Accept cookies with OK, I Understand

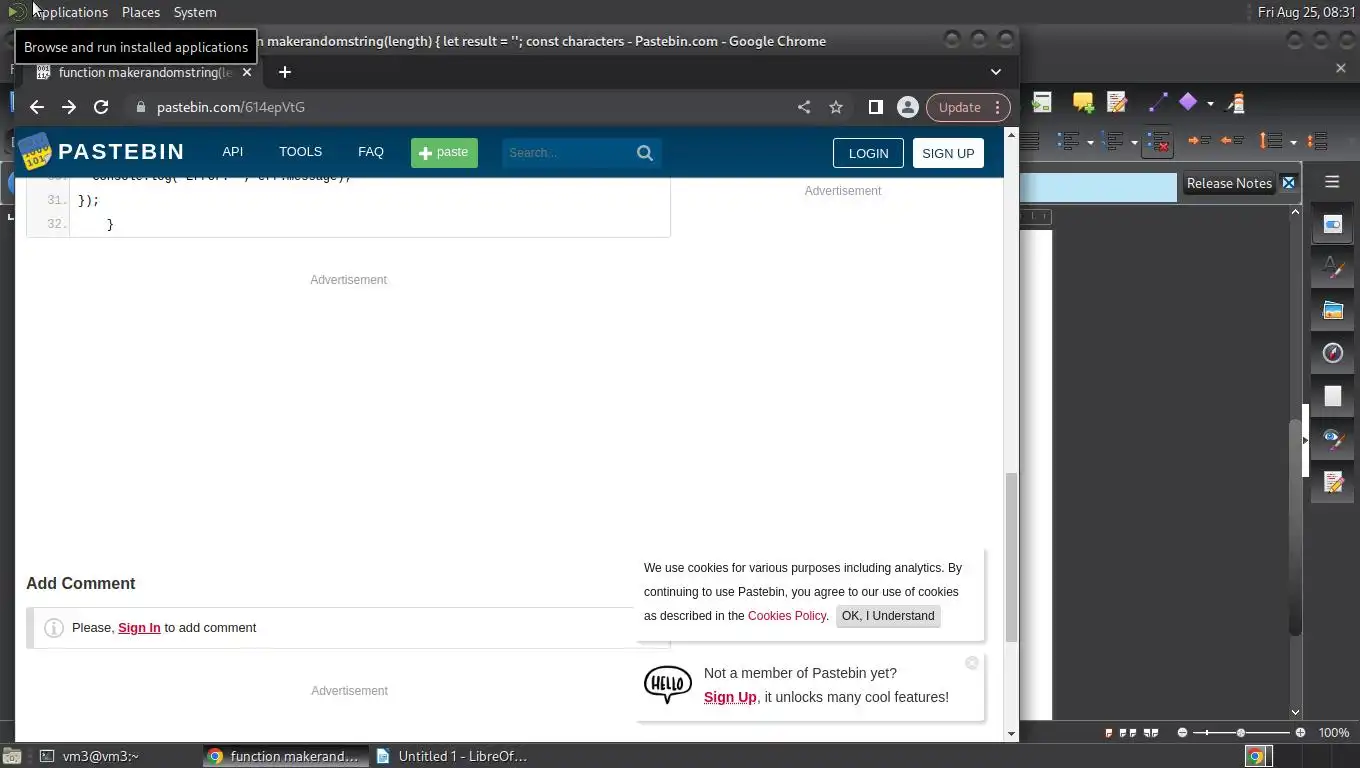888,616
